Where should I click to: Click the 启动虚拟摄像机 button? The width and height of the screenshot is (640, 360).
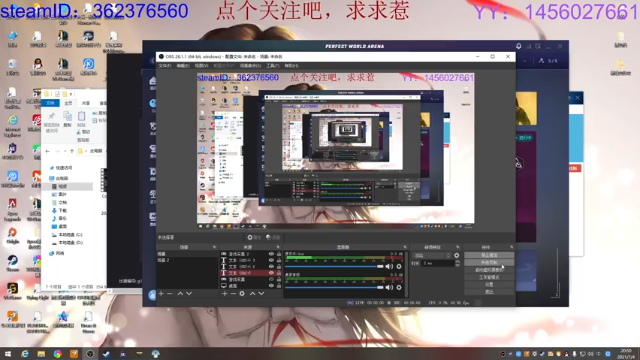point(489,270)
